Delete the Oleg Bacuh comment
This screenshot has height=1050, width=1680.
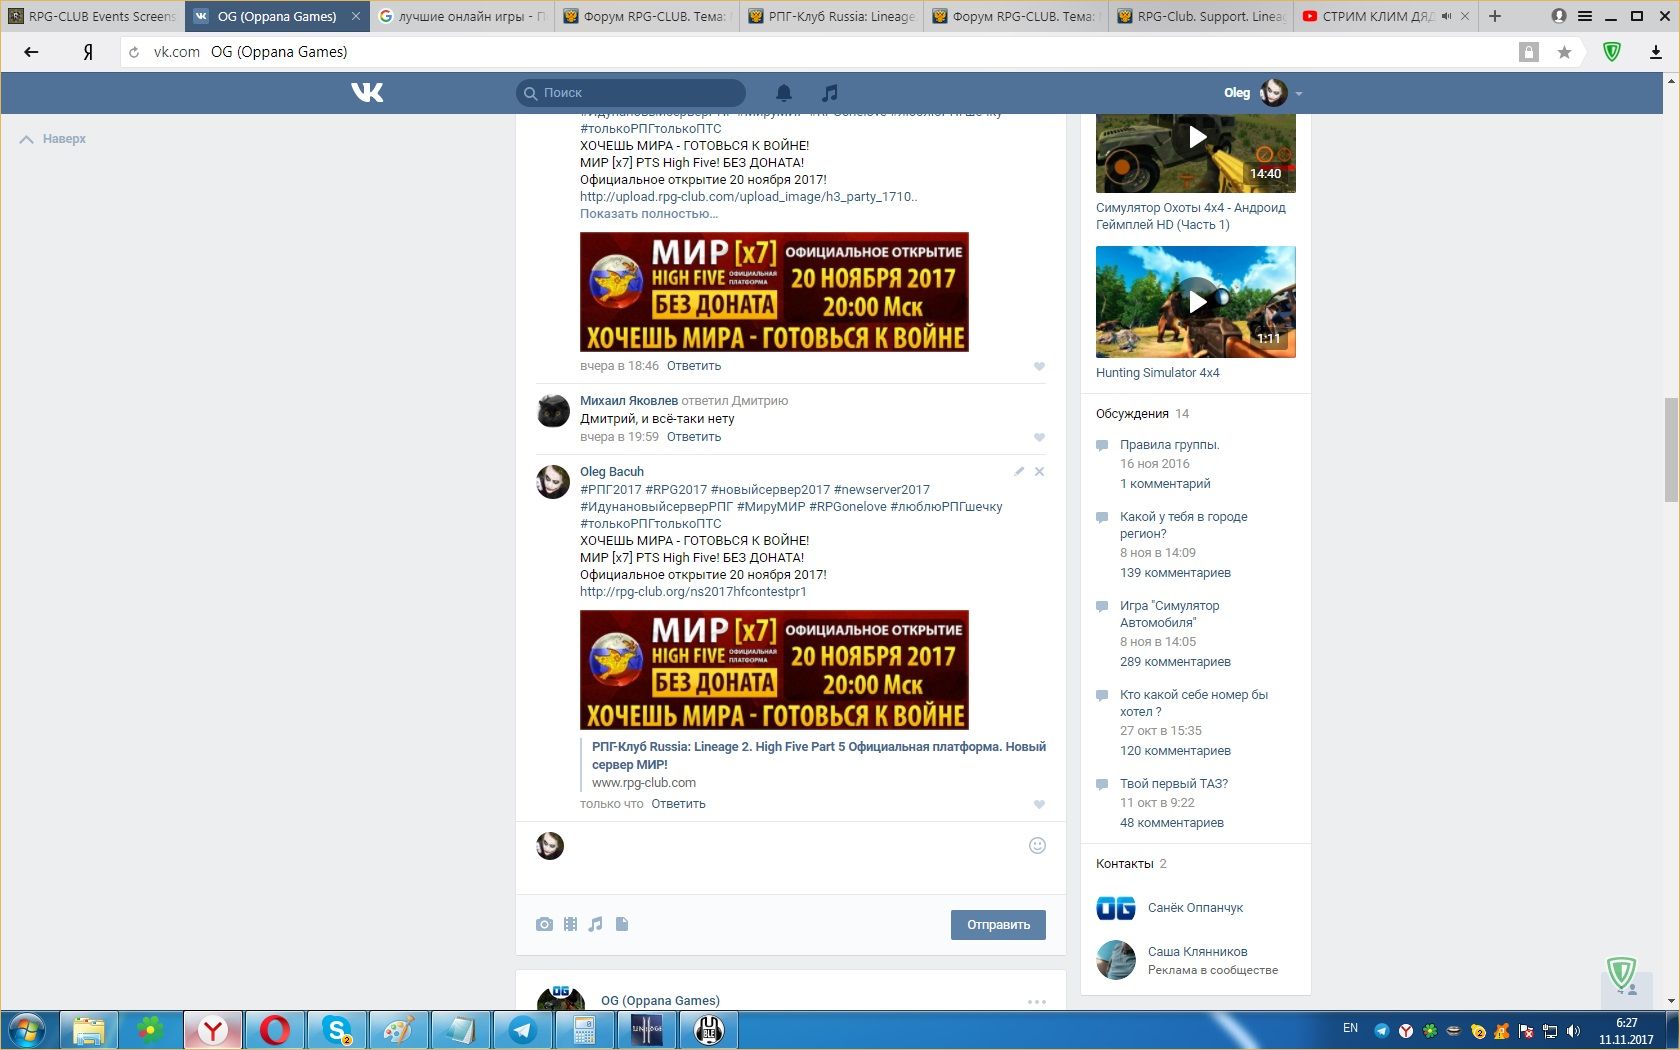[x=1039, y=471]
